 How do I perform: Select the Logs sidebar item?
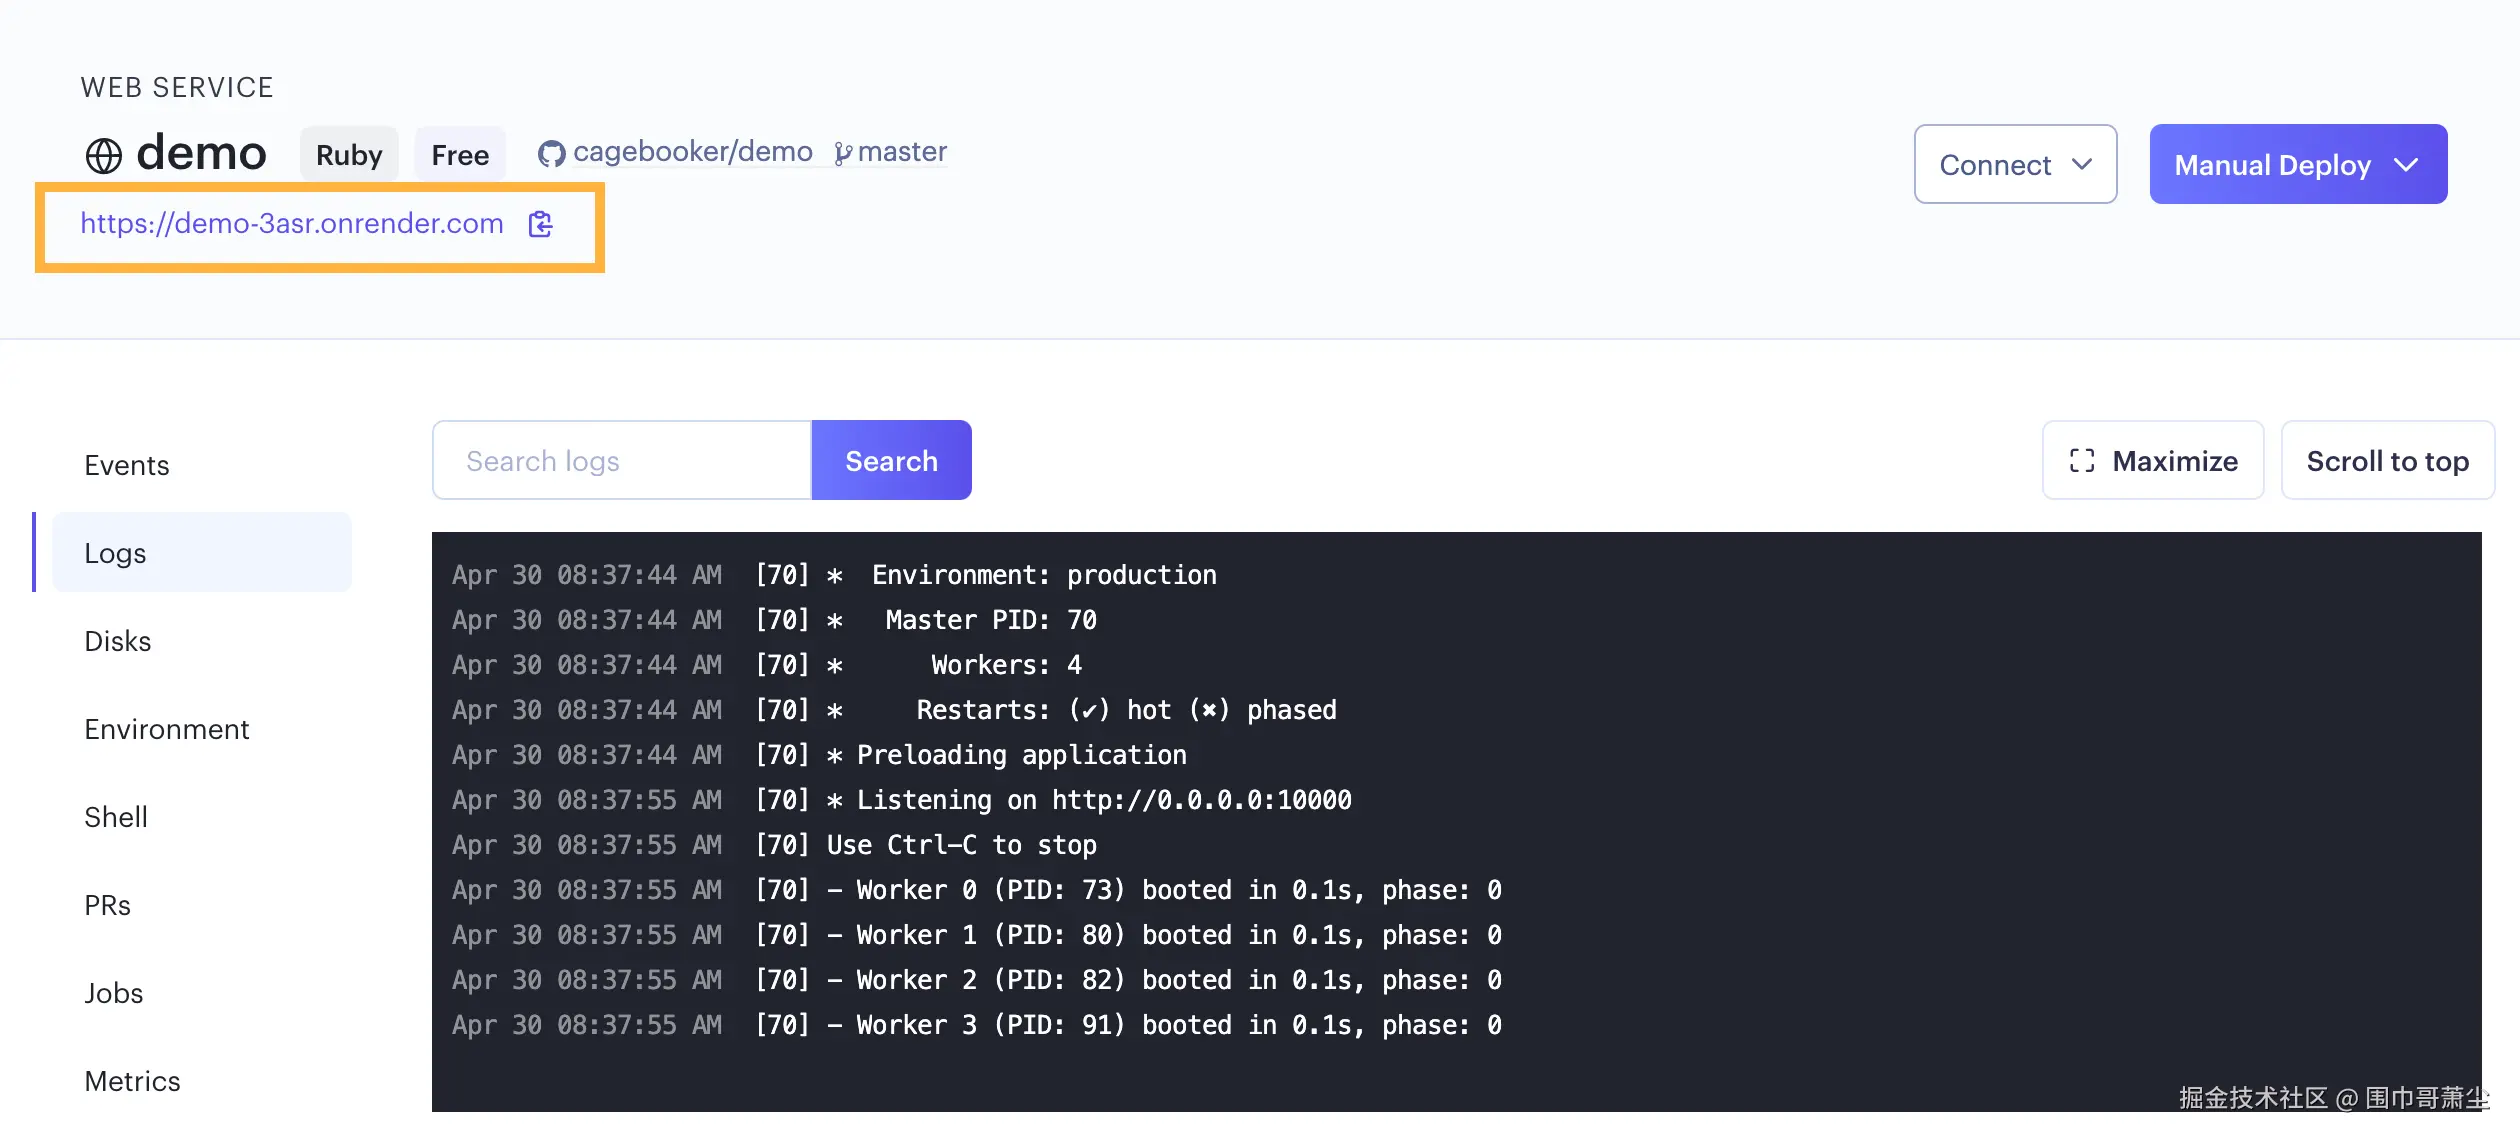[x=116, y=553]
